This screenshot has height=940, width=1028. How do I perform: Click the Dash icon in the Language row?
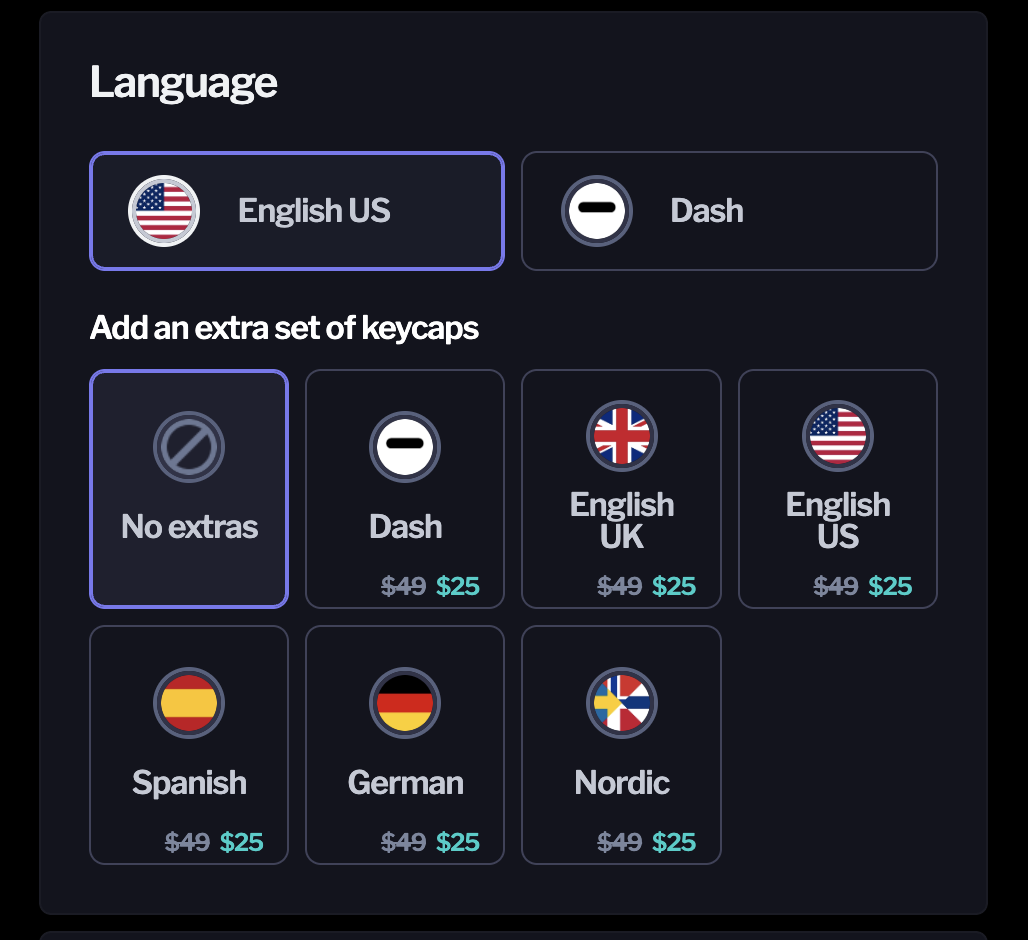coord(597,211)
